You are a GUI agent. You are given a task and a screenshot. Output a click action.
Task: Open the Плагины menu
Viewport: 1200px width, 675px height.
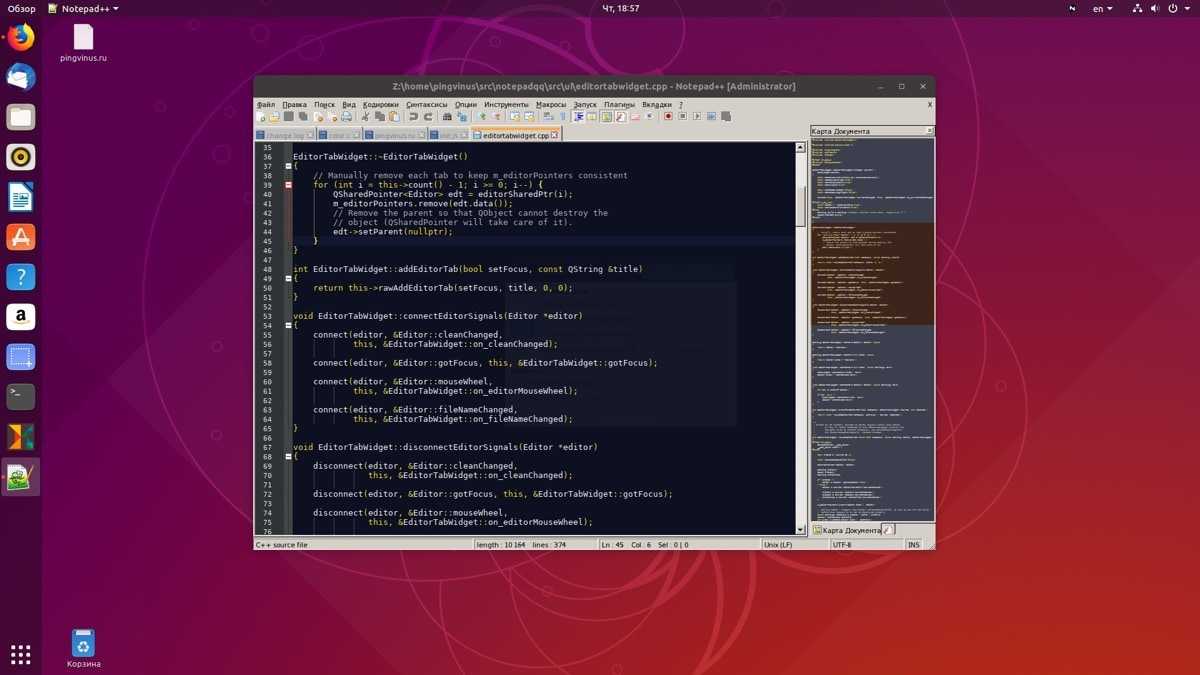pos(619,104)
